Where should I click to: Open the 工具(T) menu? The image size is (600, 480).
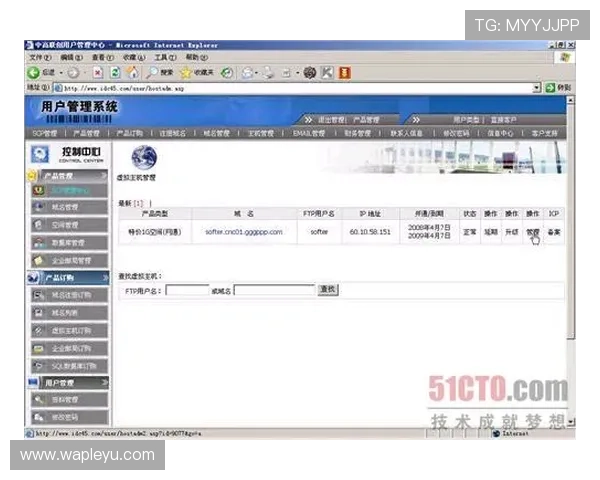(165, 57)
